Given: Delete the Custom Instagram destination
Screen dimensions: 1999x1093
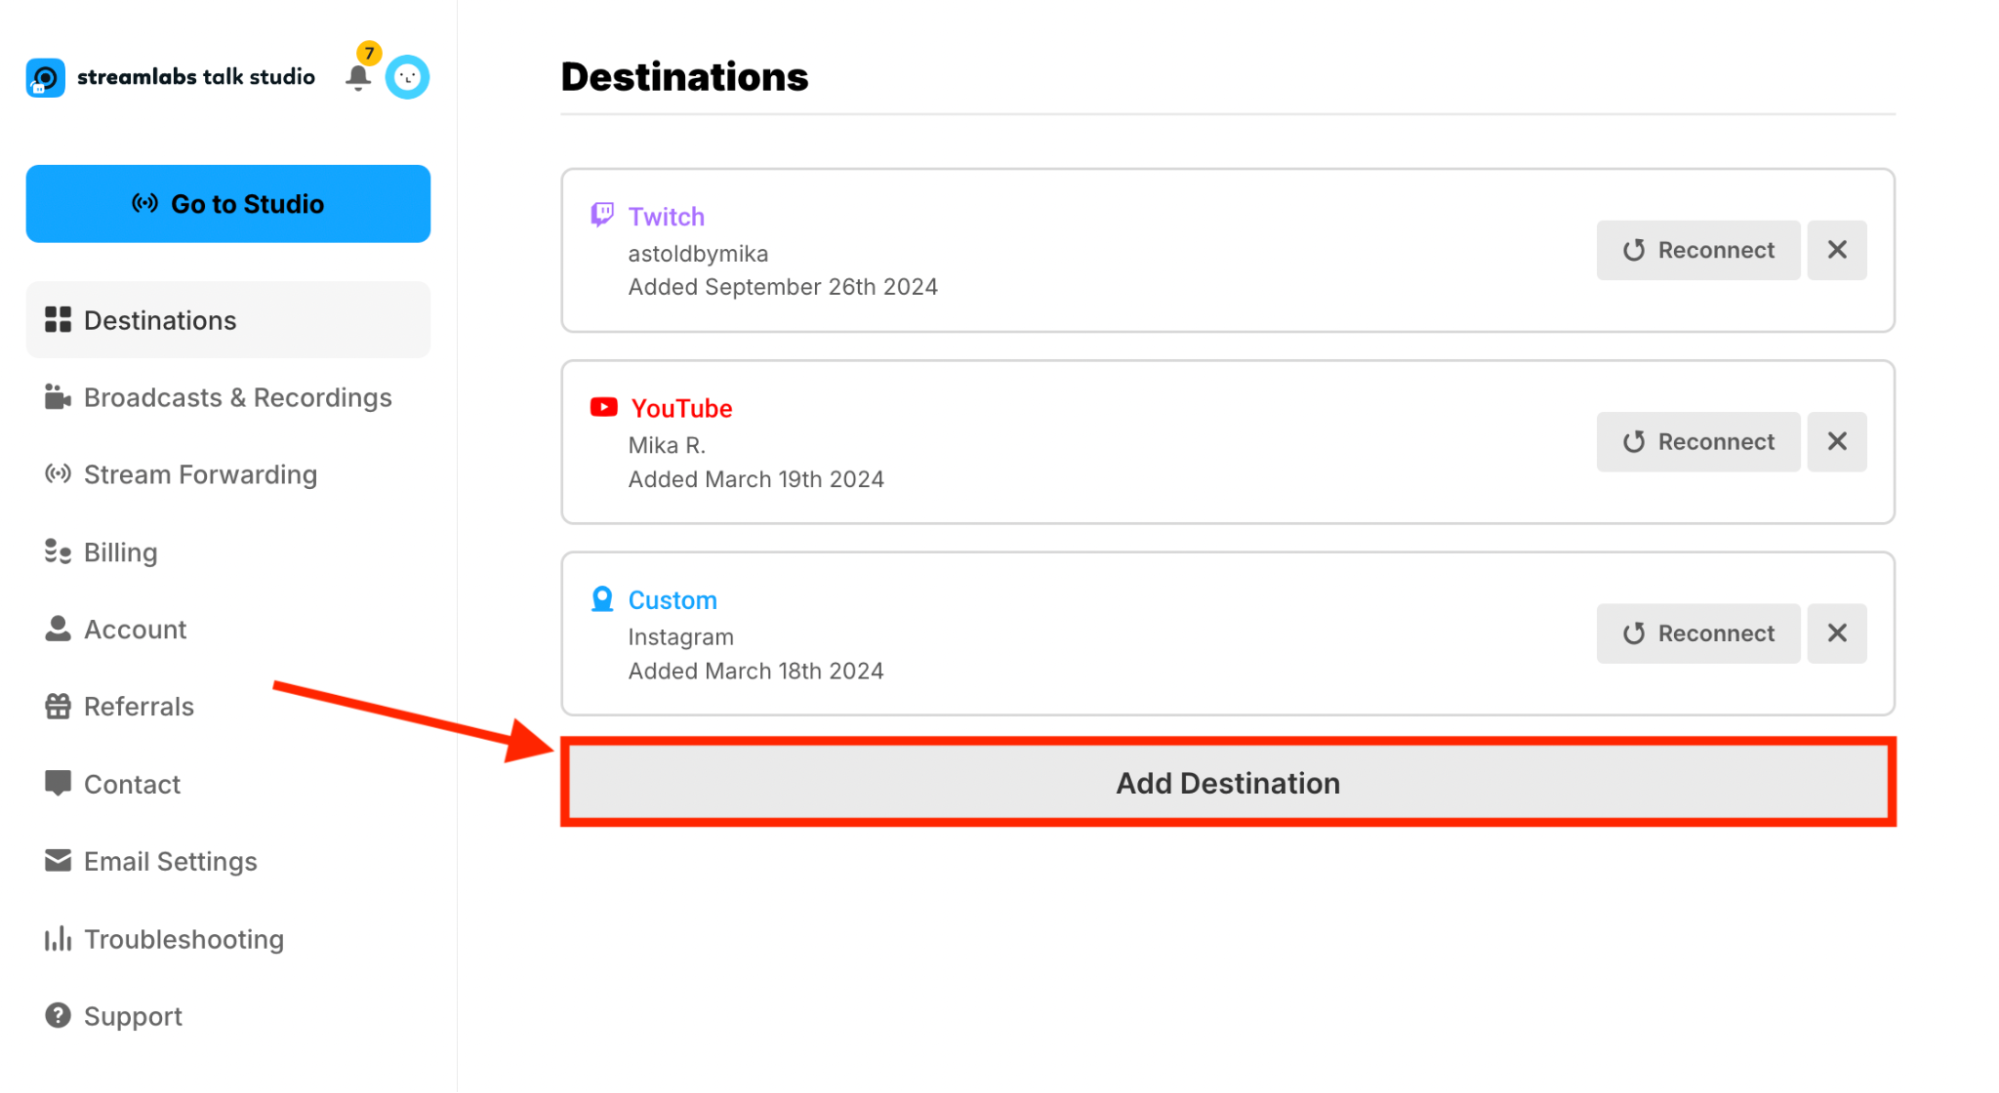Looking at the screenshot, I should click(x=1836, y=633).
